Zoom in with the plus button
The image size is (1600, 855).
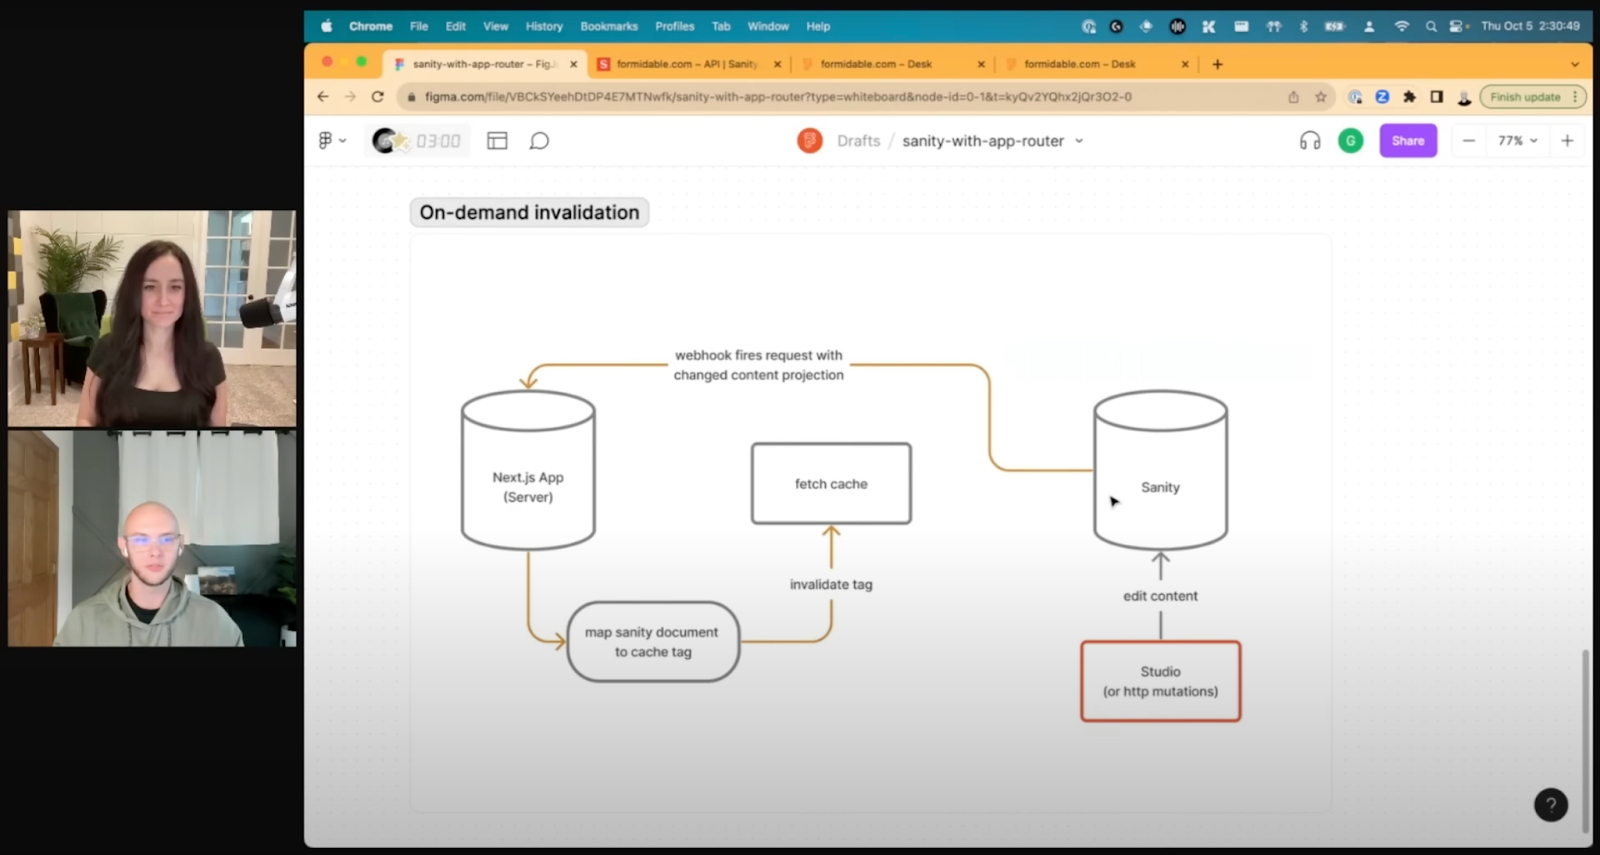[x=1567, y=141]
